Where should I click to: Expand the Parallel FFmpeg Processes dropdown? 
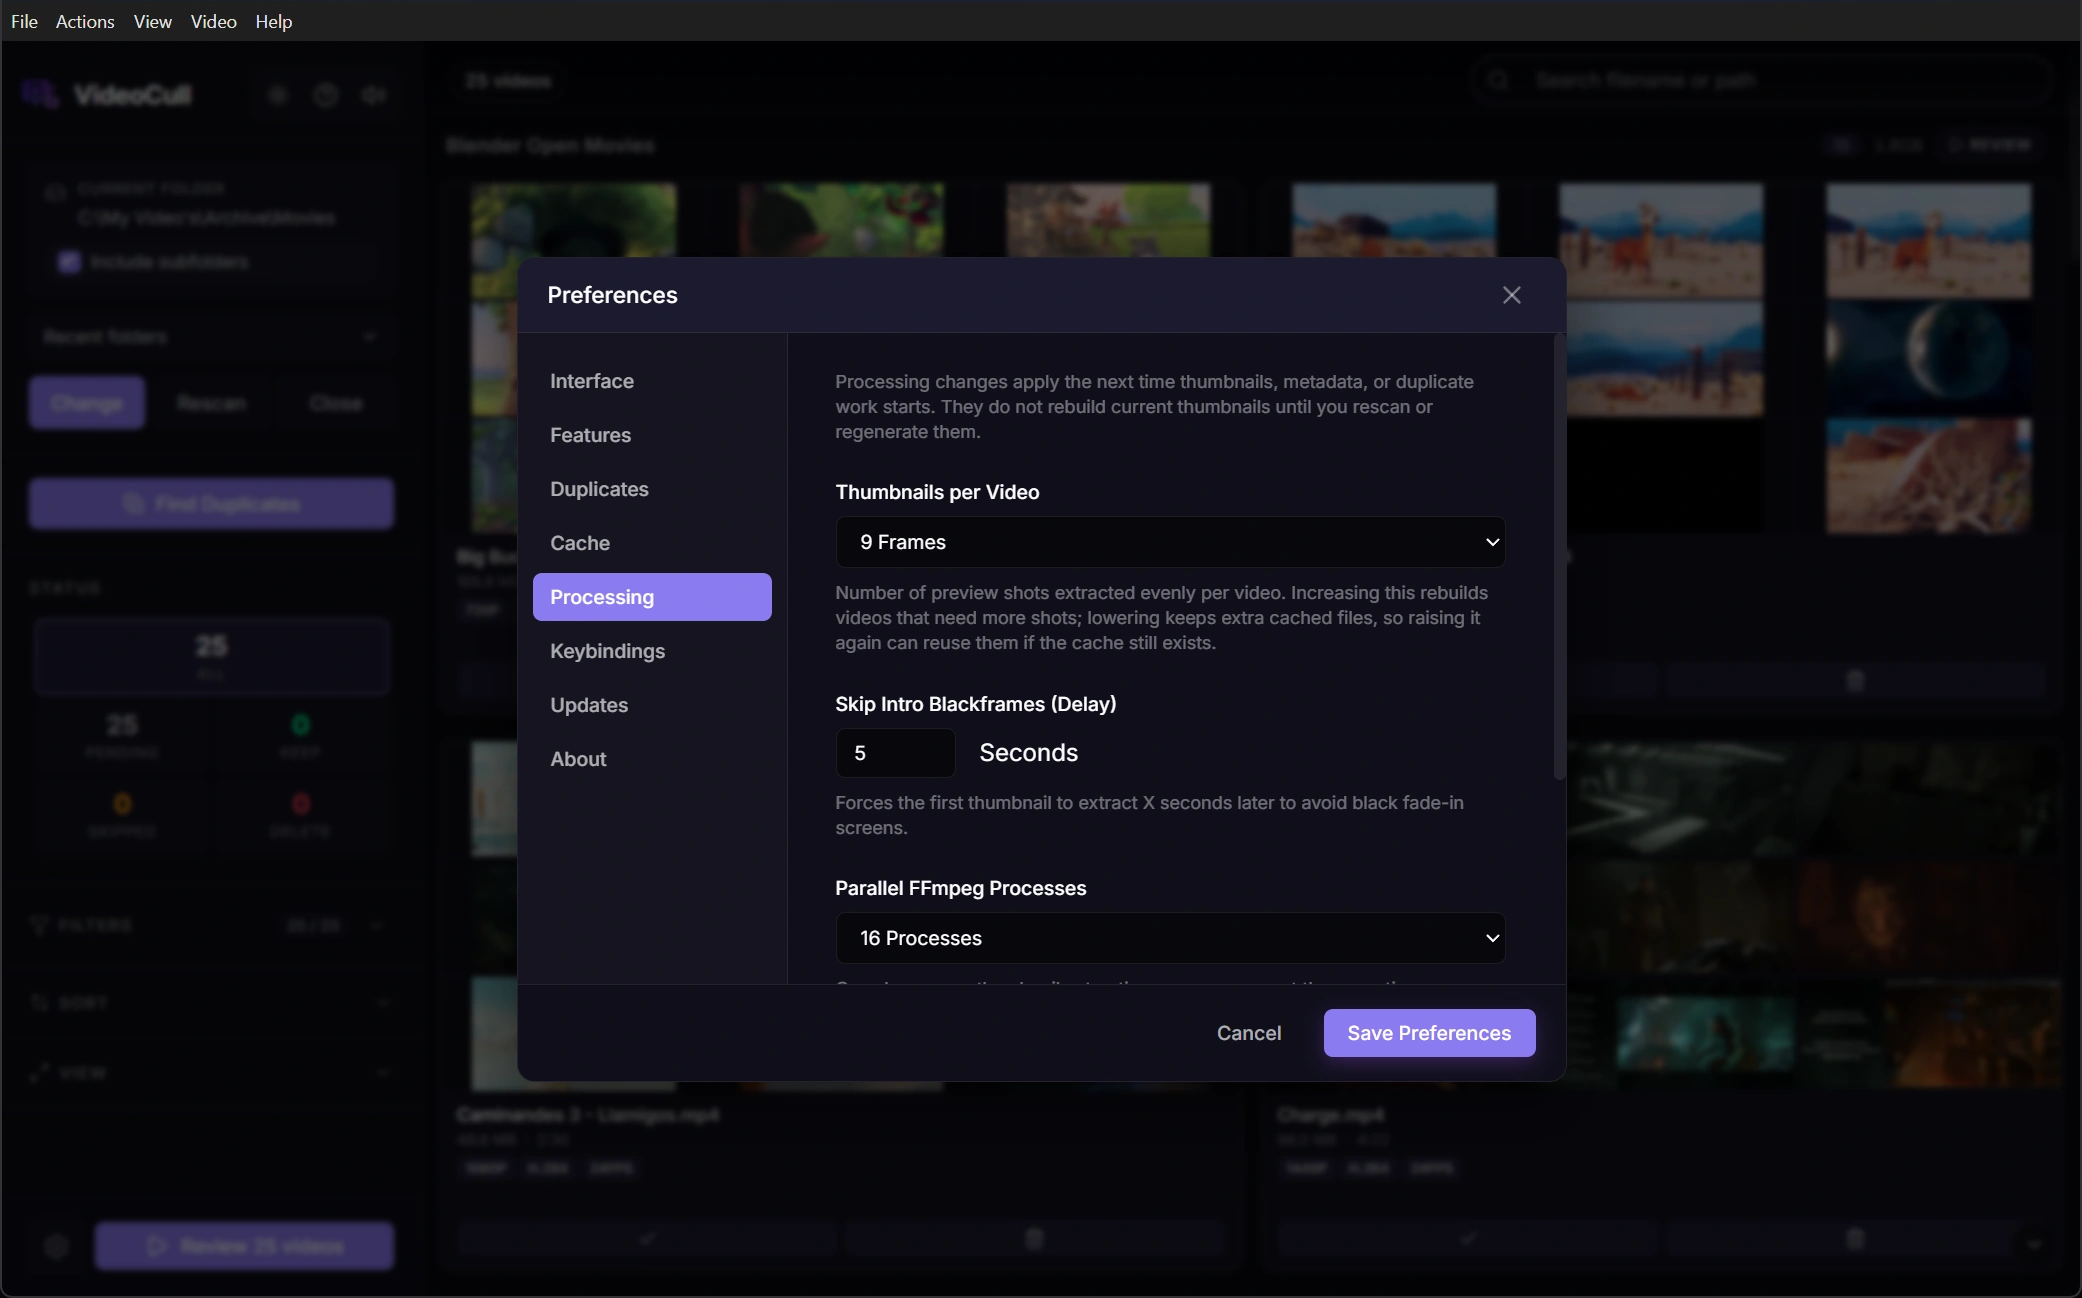(x=1170, y=938)
